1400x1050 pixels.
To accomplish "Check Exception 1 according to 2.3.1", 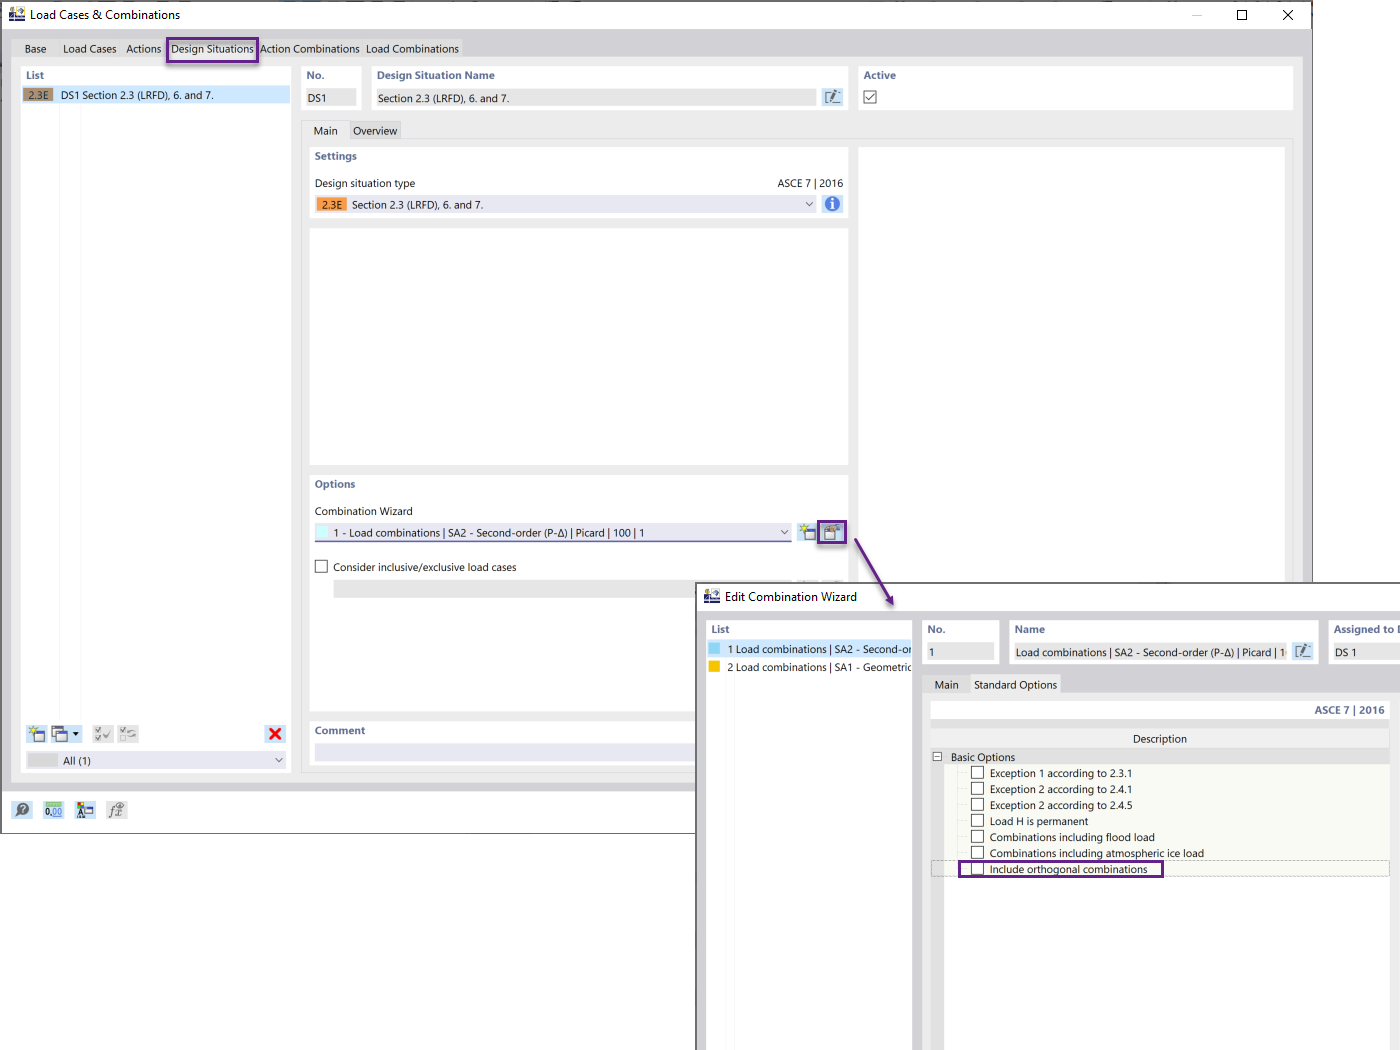I will pyautogui.click(x=978, y=773).
